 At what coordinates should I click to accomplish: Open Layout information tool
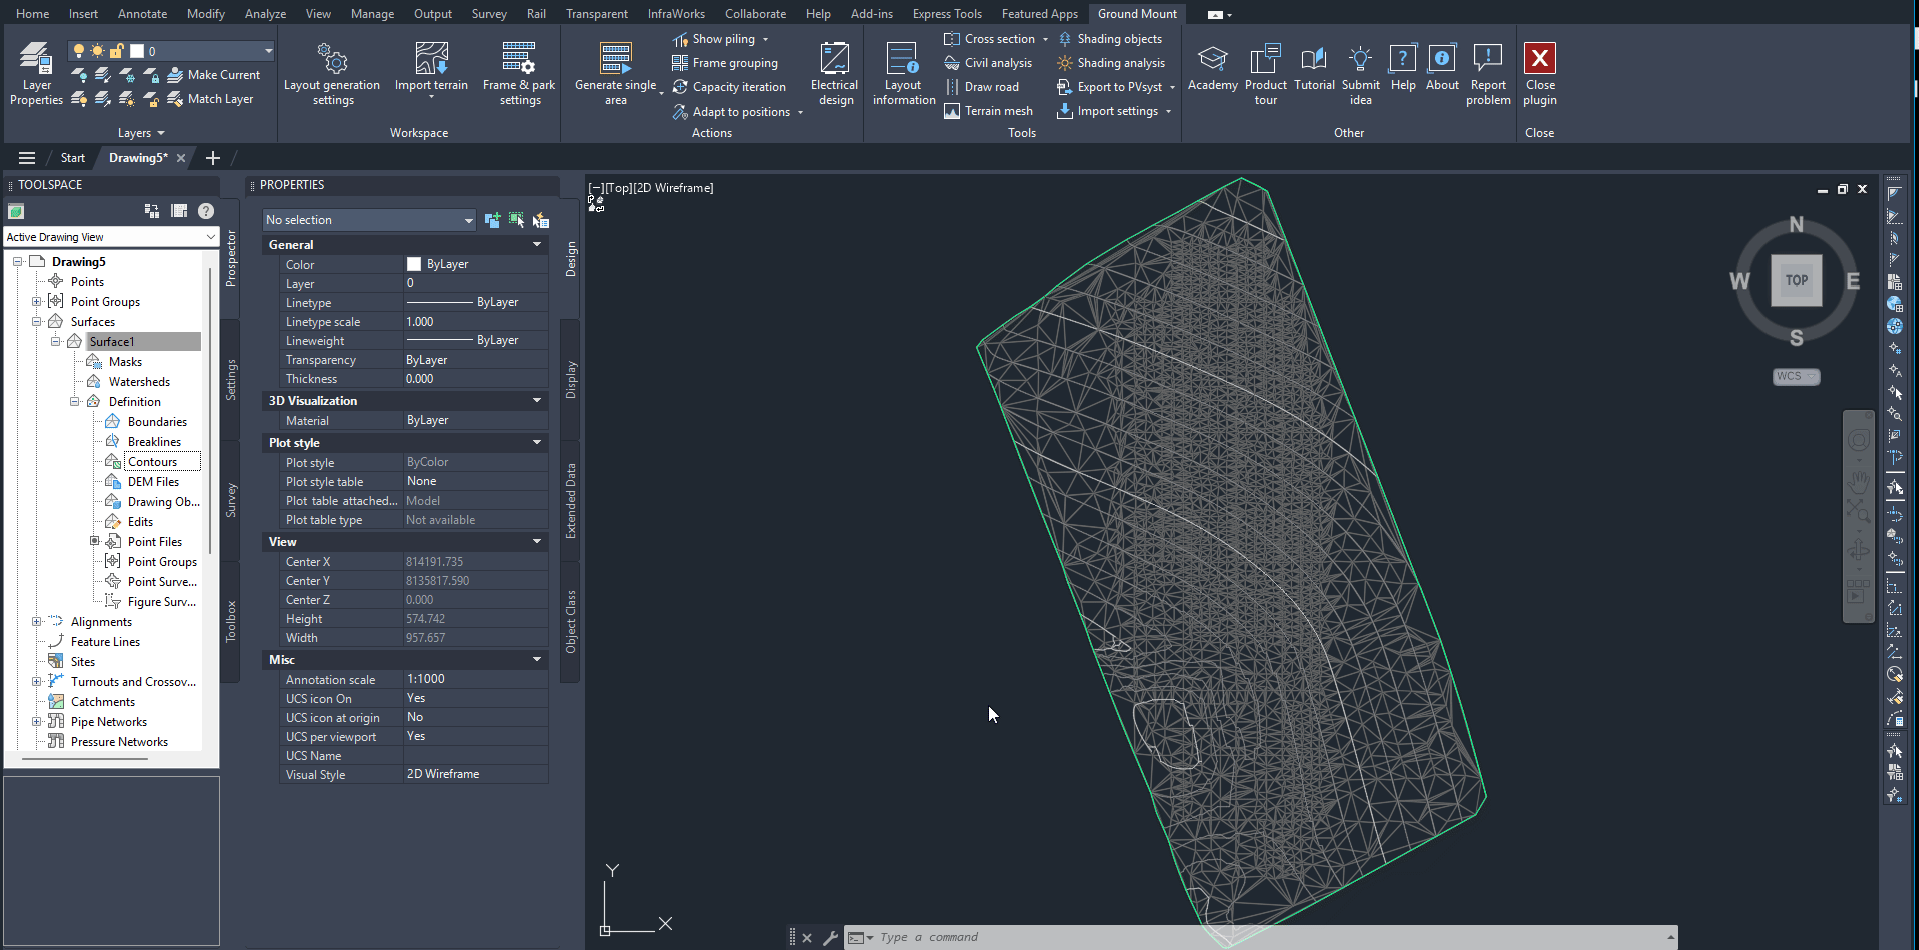[x=903, y=73]
